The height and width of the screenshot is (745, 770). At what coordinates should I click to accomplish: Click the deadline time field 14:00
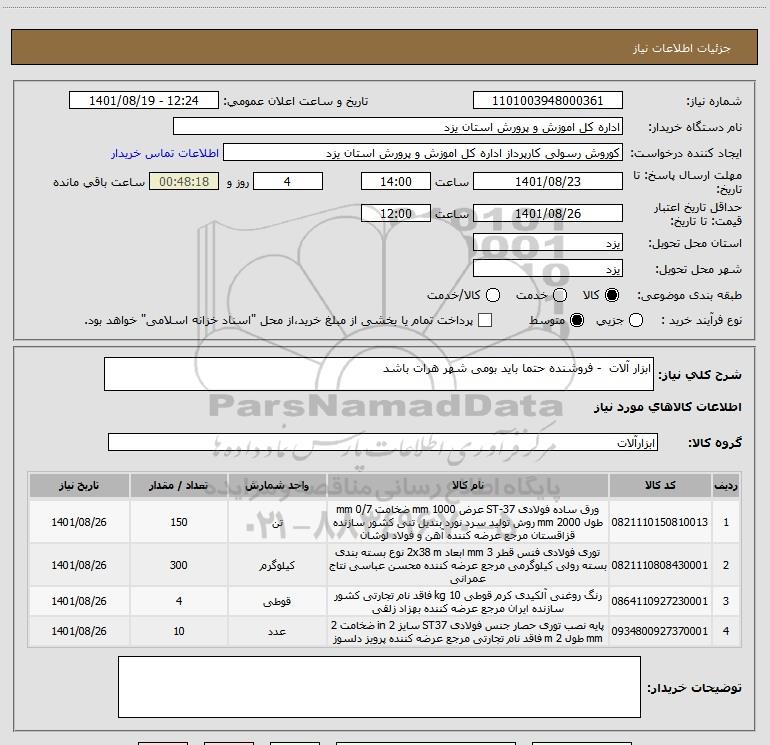[x=396, y=181]
